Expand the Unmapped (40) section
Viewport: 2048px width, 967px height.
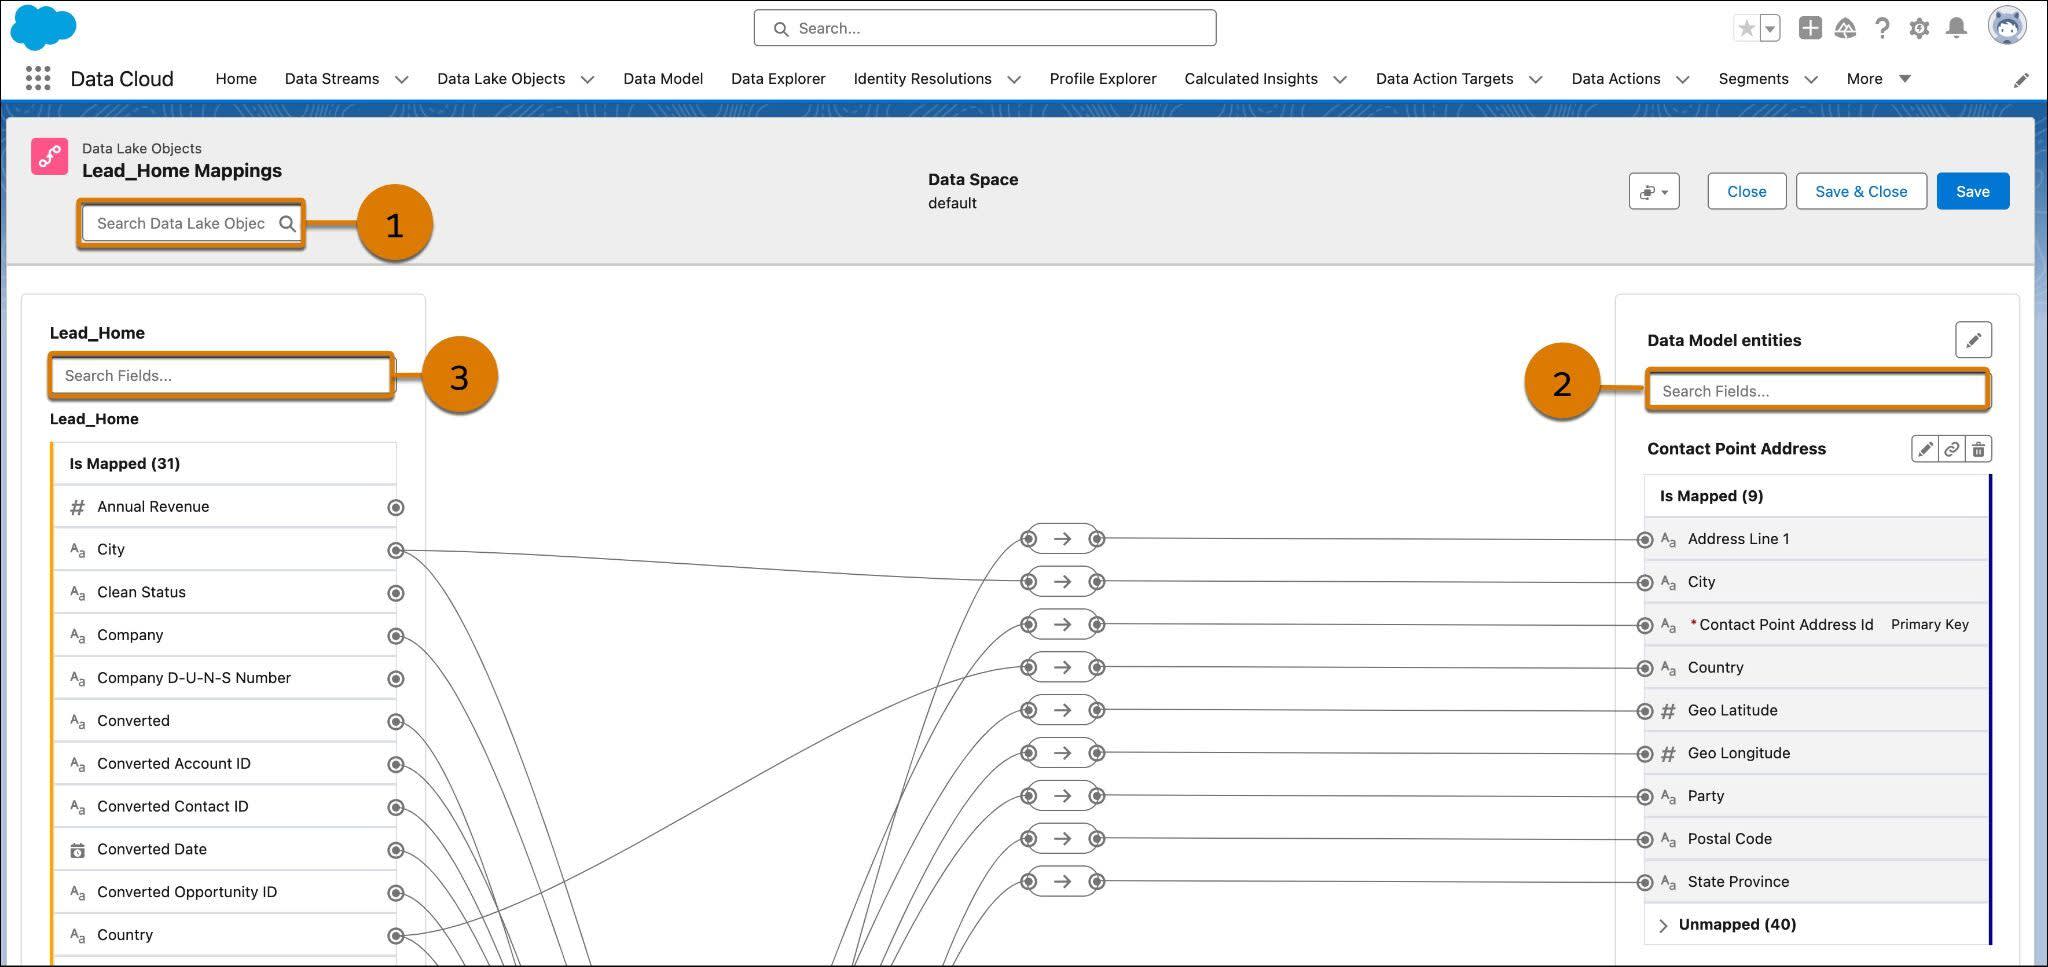coord(1663,925)
